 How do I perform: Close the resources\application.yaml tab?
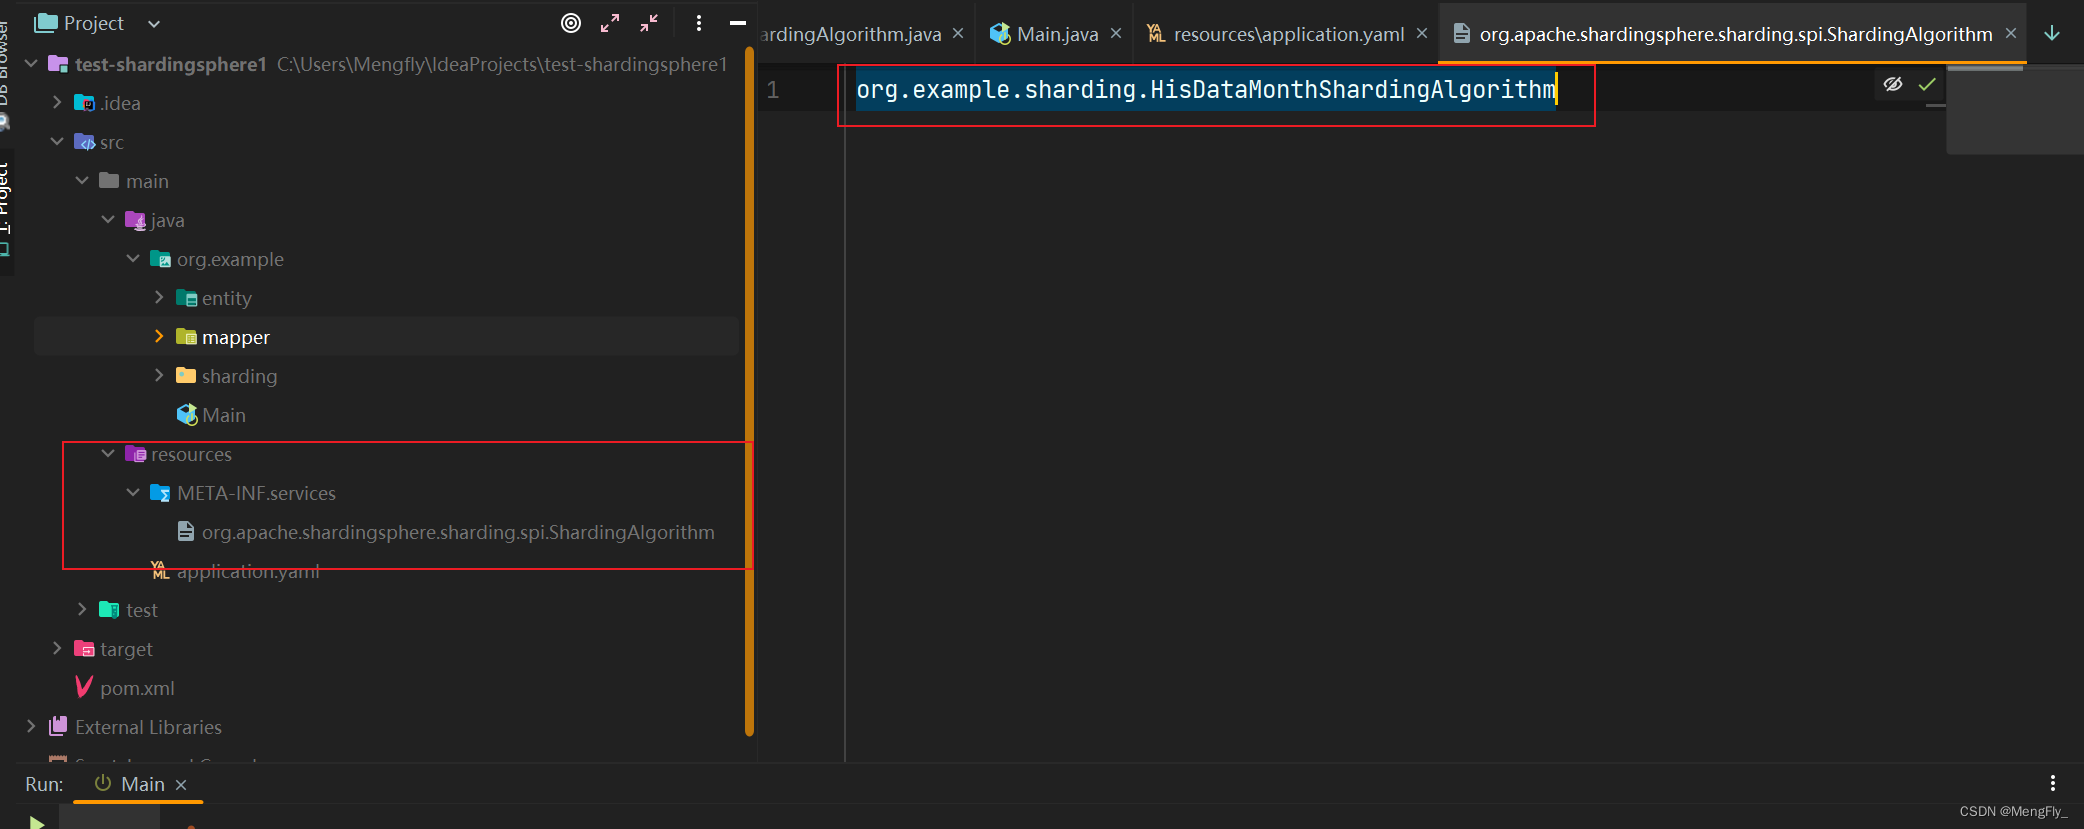click(x=1422, y=33)
